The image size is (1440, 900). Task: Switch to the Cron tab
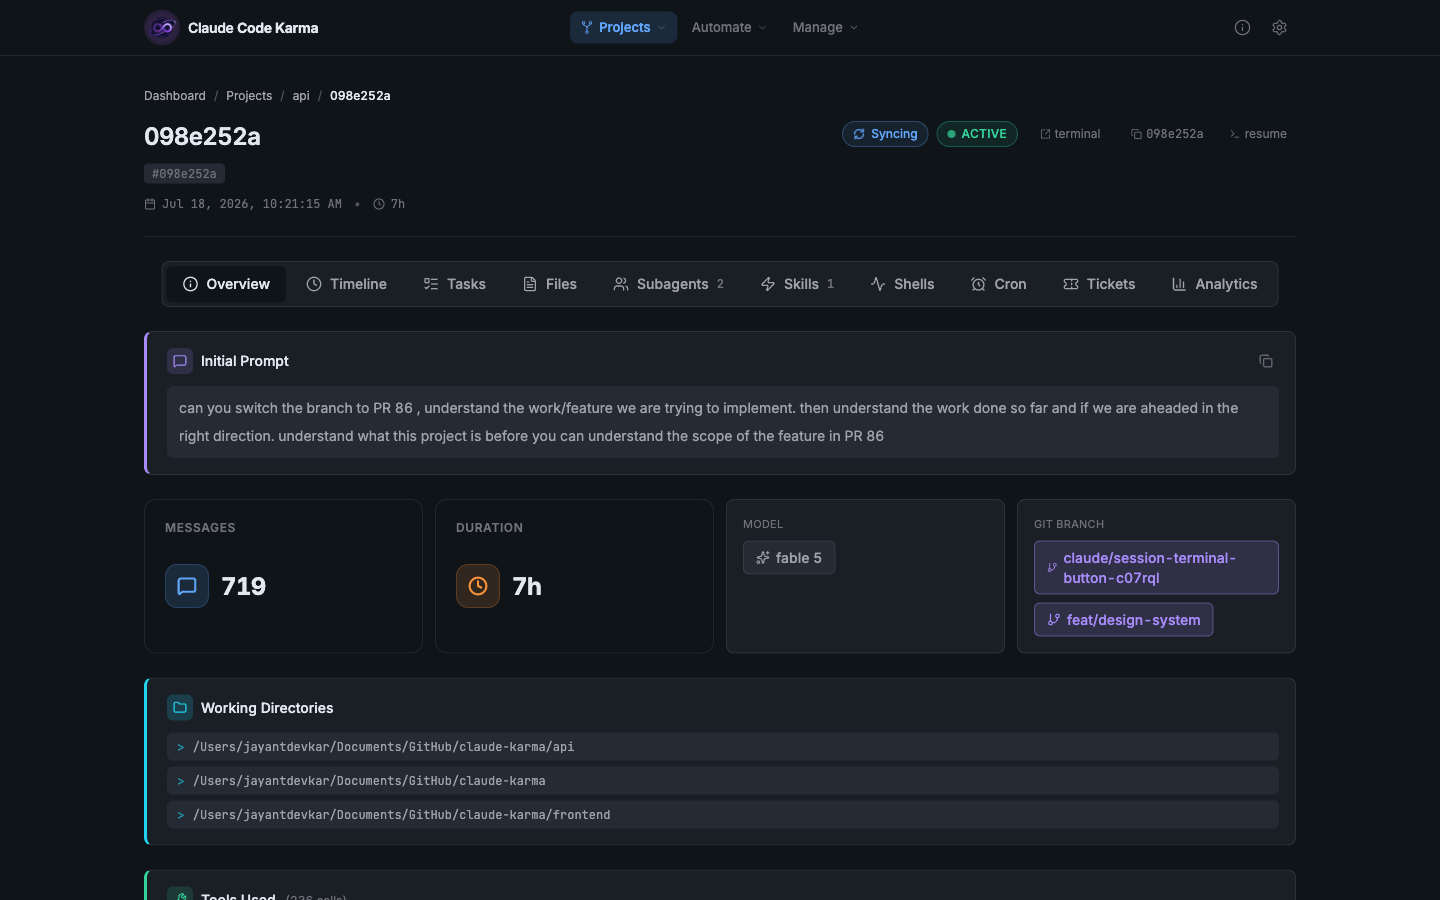(x=999, y=284)
